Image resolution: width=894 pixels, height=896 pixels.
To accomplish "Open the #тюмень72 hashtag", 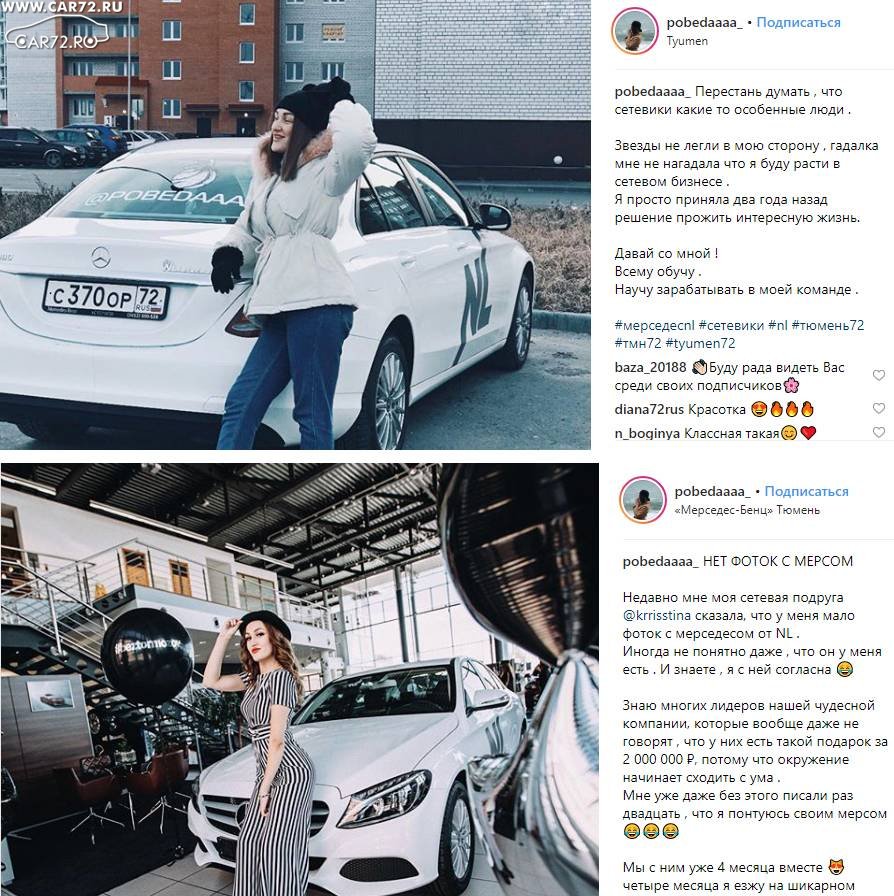I will point(828,325).
